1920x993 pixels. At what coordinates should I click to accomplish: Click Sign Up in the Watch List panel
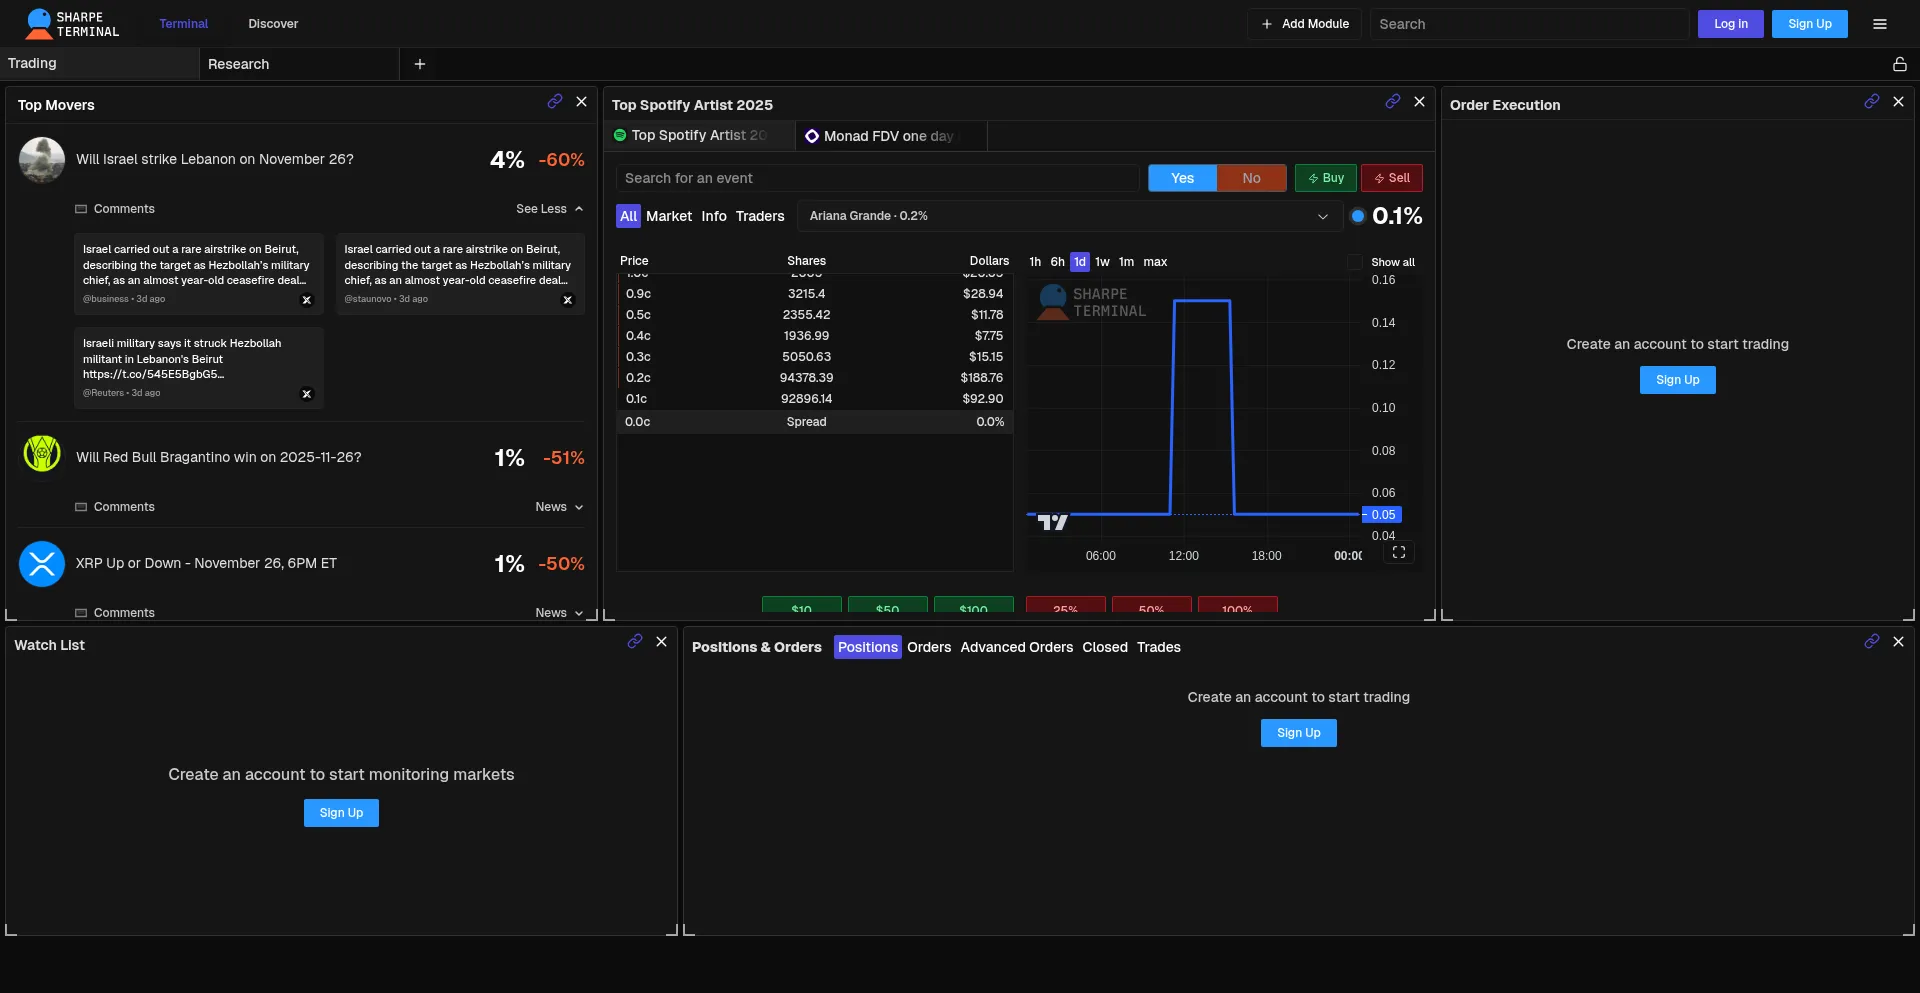(x=341, y=813)
